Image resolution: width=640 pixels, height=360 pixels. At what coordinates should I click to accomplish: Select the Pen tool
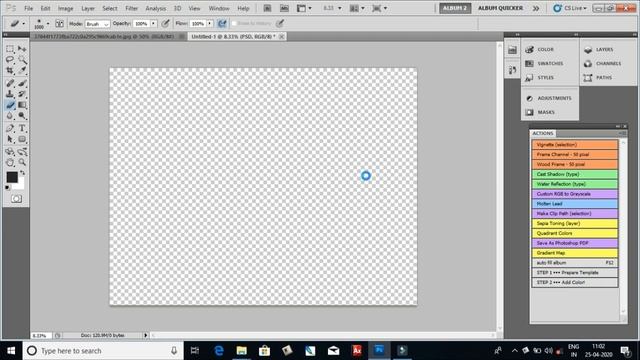point(10,129)
